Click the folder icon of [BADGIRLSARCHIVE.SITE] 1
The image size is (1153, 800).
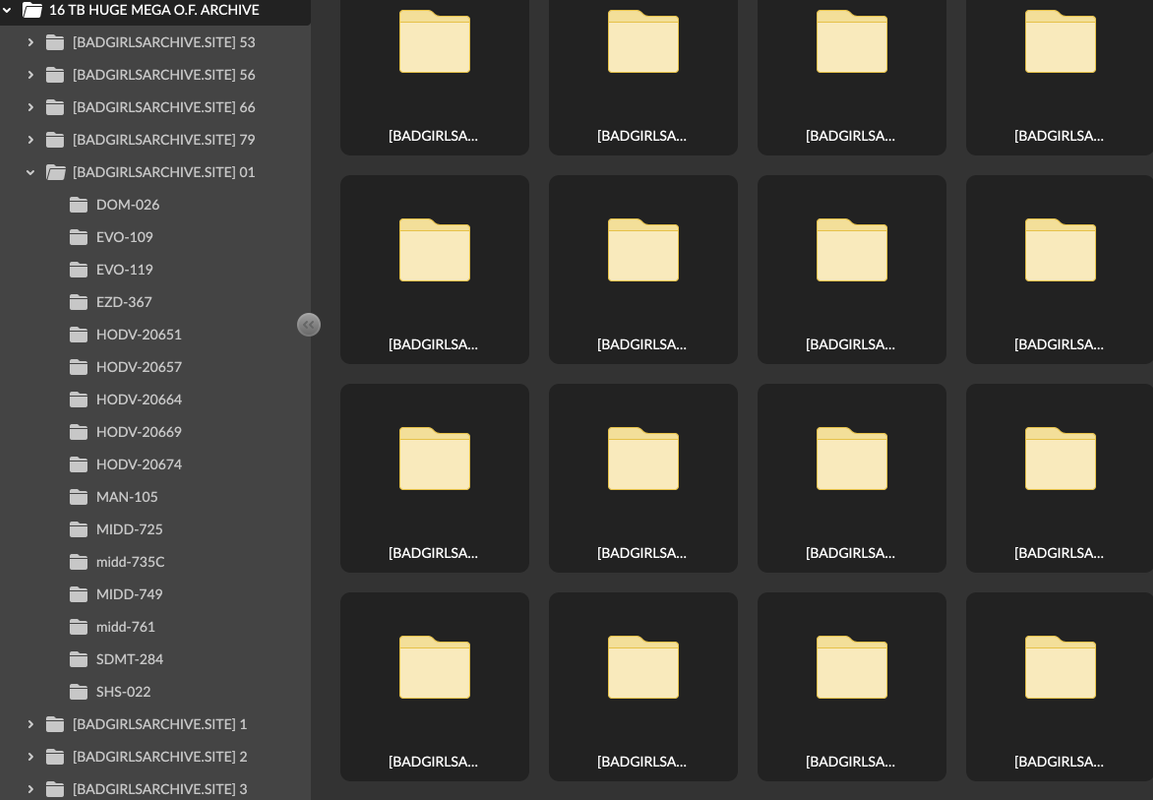tap(55, 724)
